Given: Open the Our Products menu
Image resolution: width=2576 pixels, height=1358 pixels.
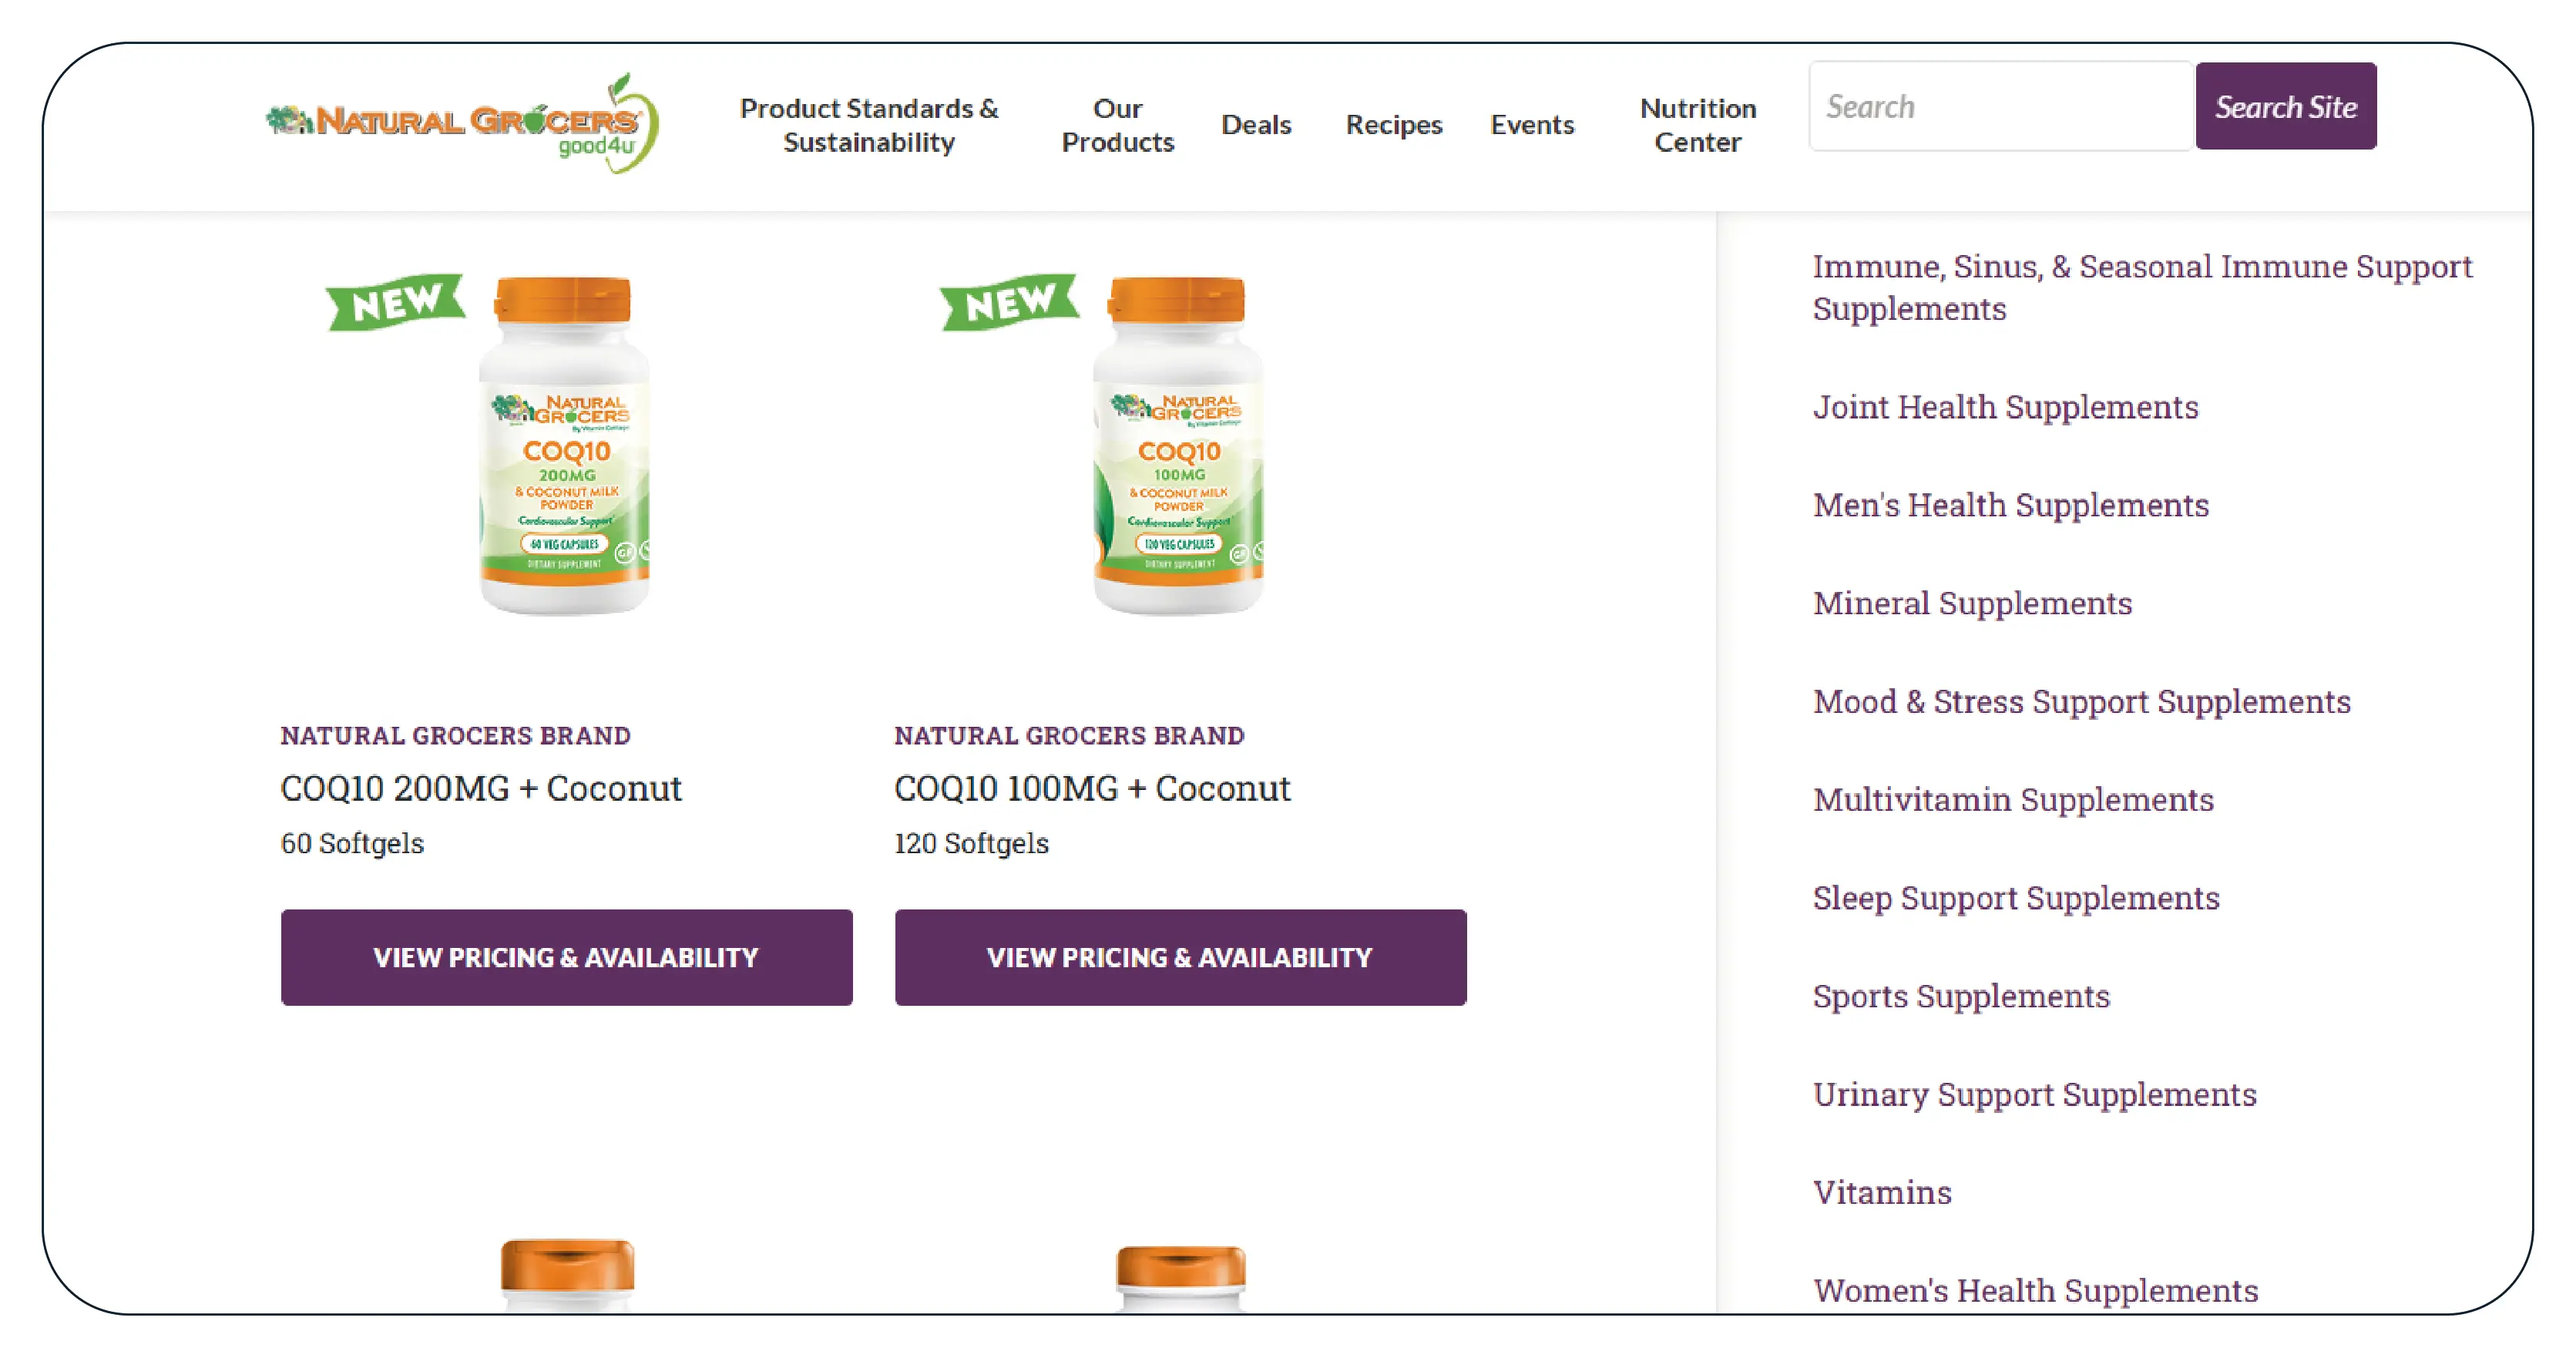Looking at the screenshot, I should click(1117, 125).
